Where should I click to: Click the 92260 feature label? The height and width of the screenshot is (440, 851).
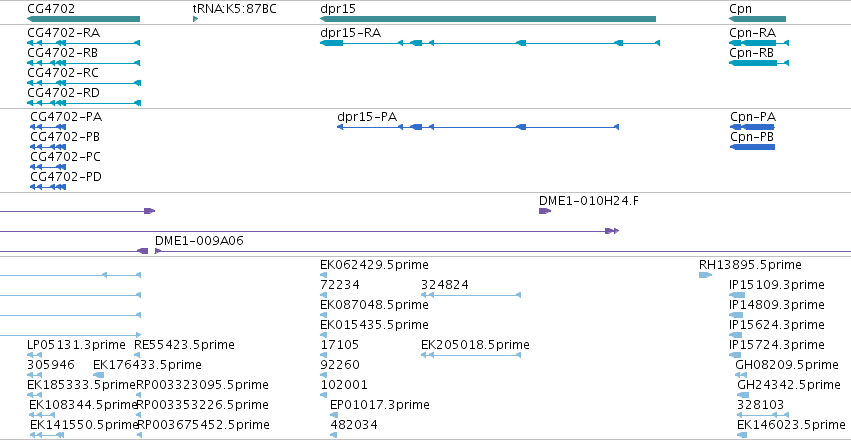tap(340, 365)
